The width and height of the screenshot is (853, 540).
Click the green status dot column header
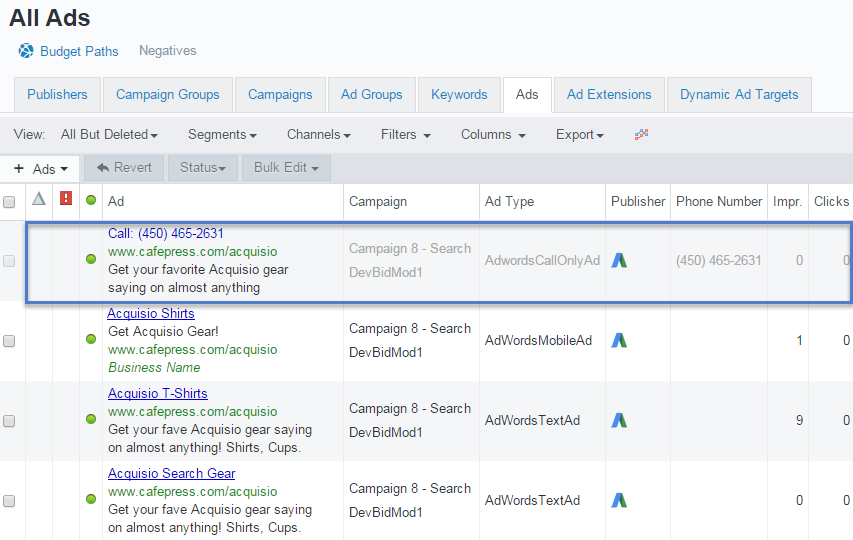[x=91, y=200]
